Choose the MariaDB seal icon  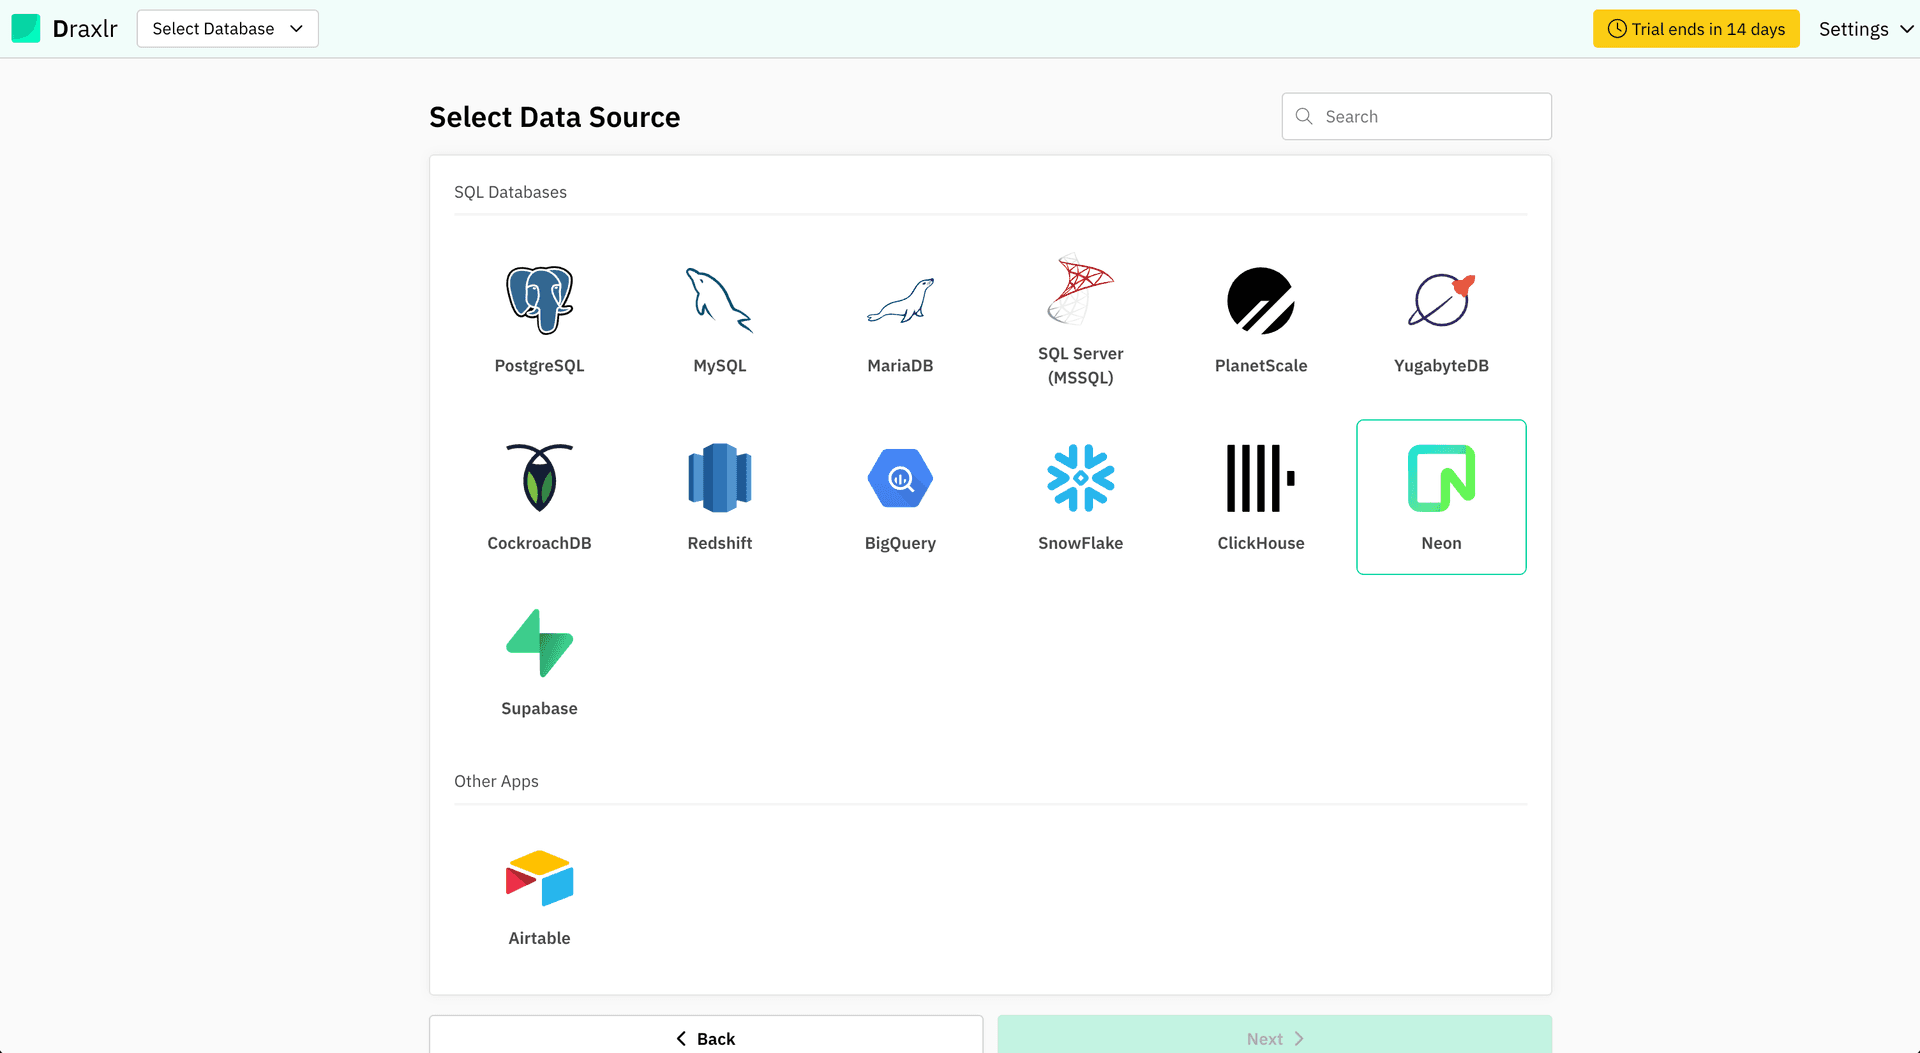[x=899, y=299]
